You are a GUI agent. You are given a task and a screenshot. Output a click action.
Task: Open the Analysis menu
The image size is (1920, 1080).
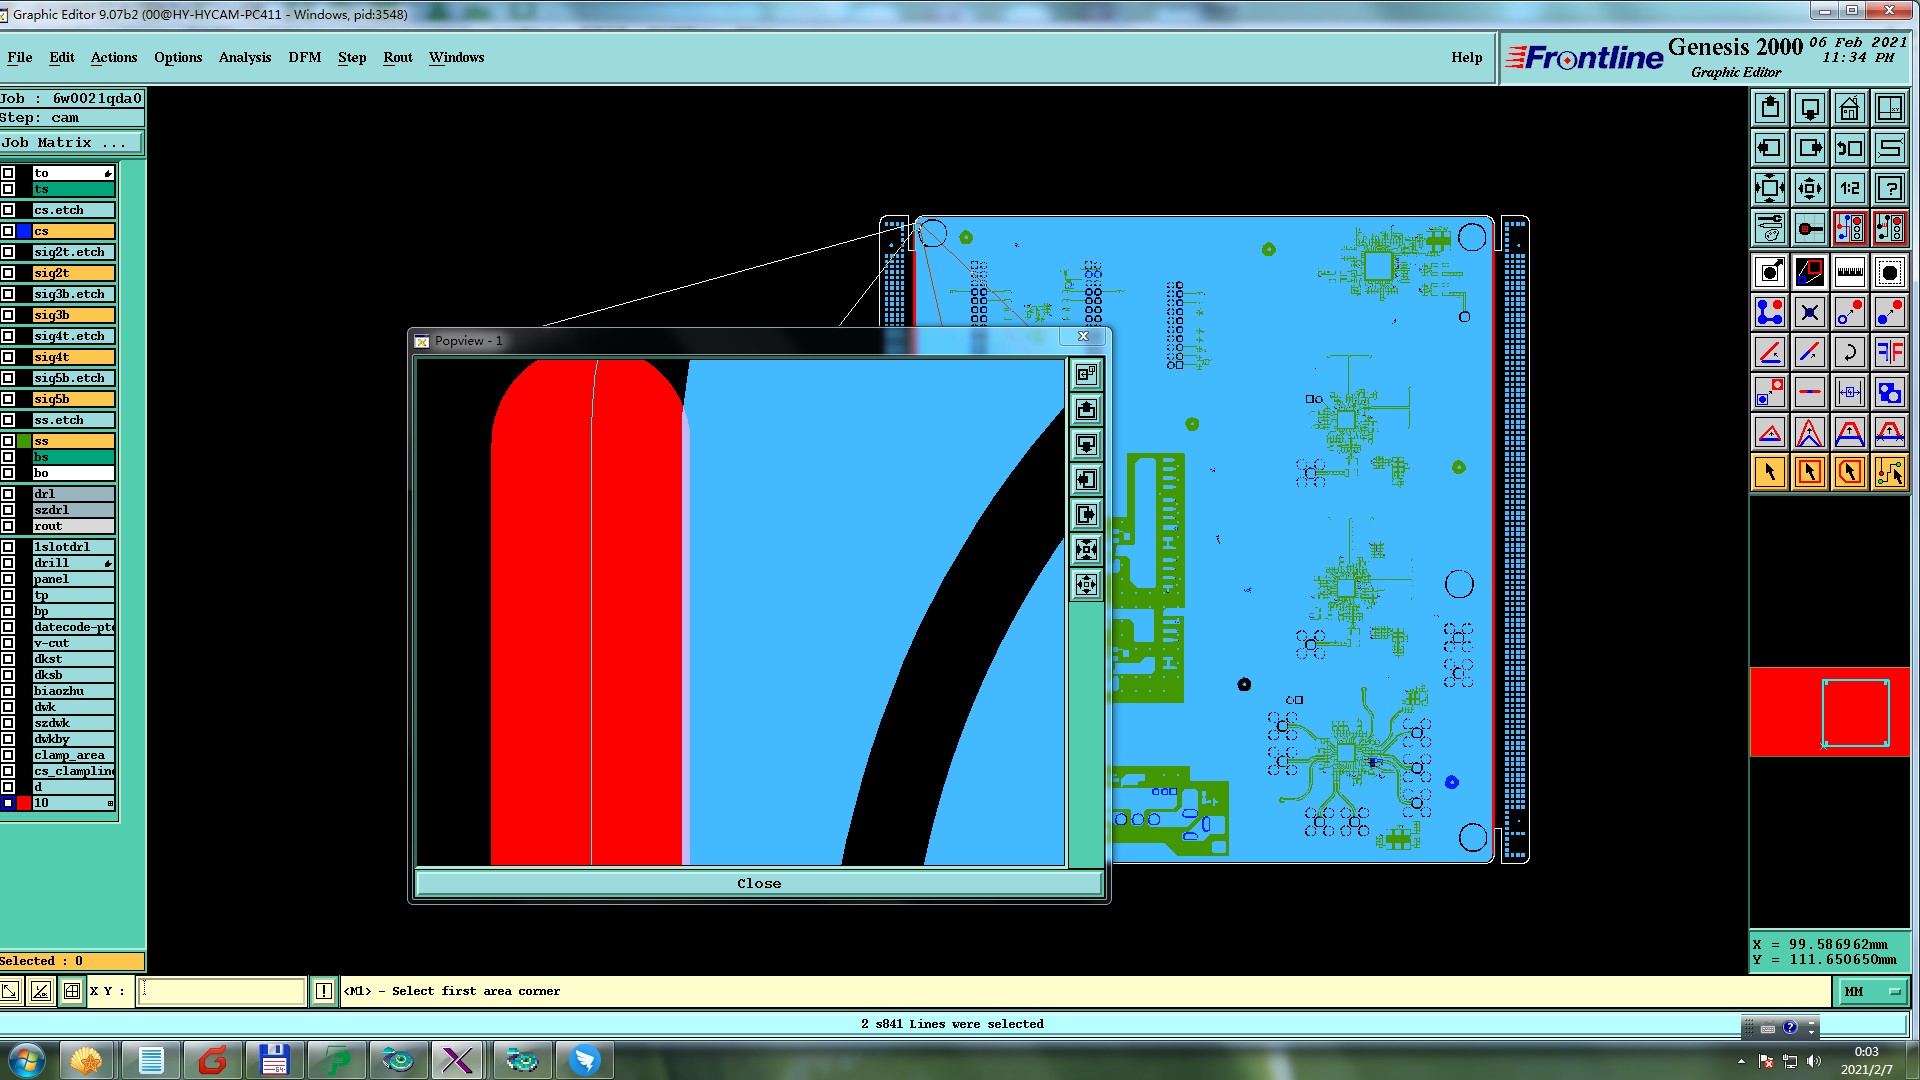point(245,57)
